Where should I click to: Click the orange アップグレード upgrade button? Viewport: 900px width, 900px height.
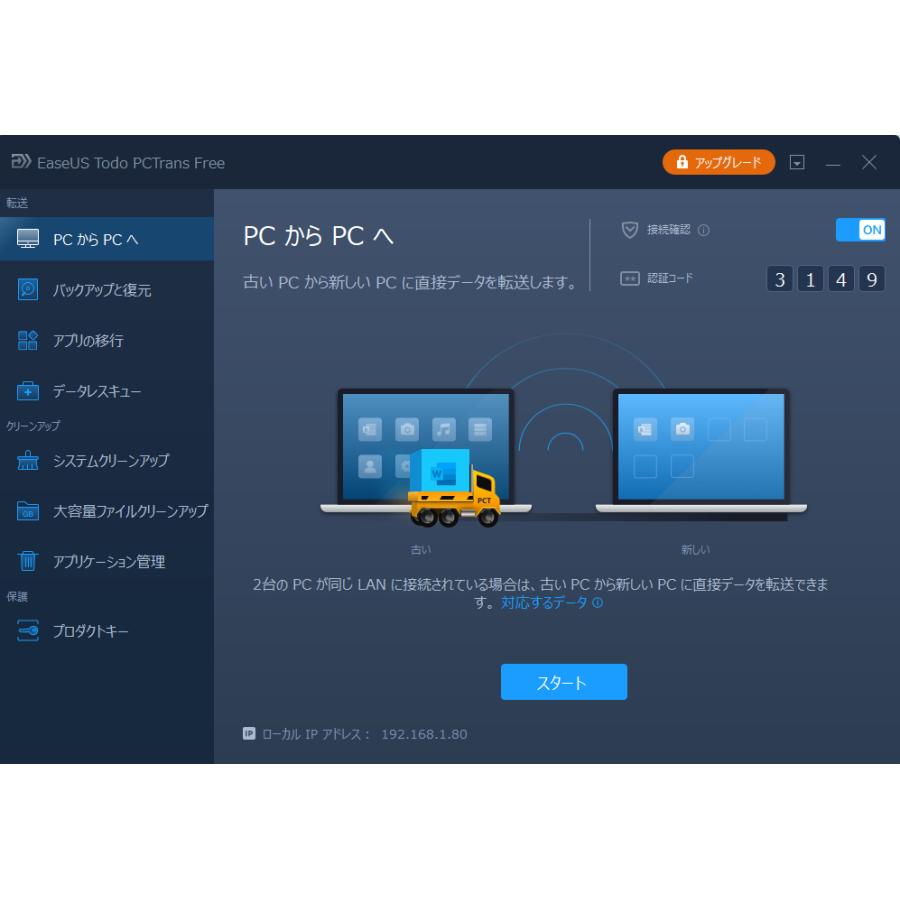(x=718, y=162)
